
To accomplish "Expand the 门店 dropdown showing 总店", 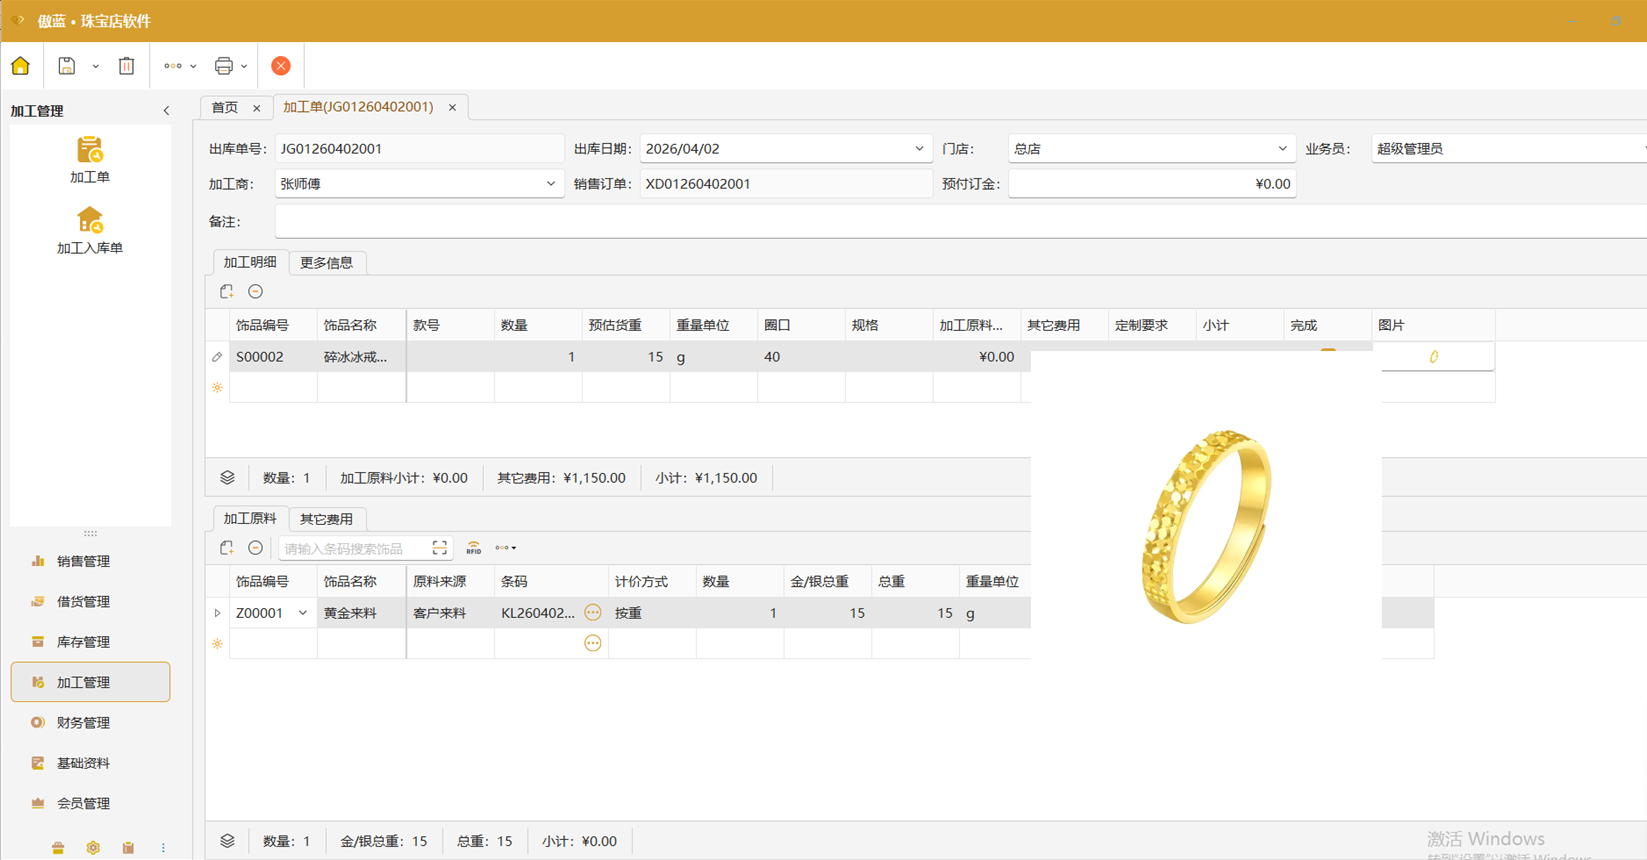I will pyautogui.click(x=1282, y=149).
